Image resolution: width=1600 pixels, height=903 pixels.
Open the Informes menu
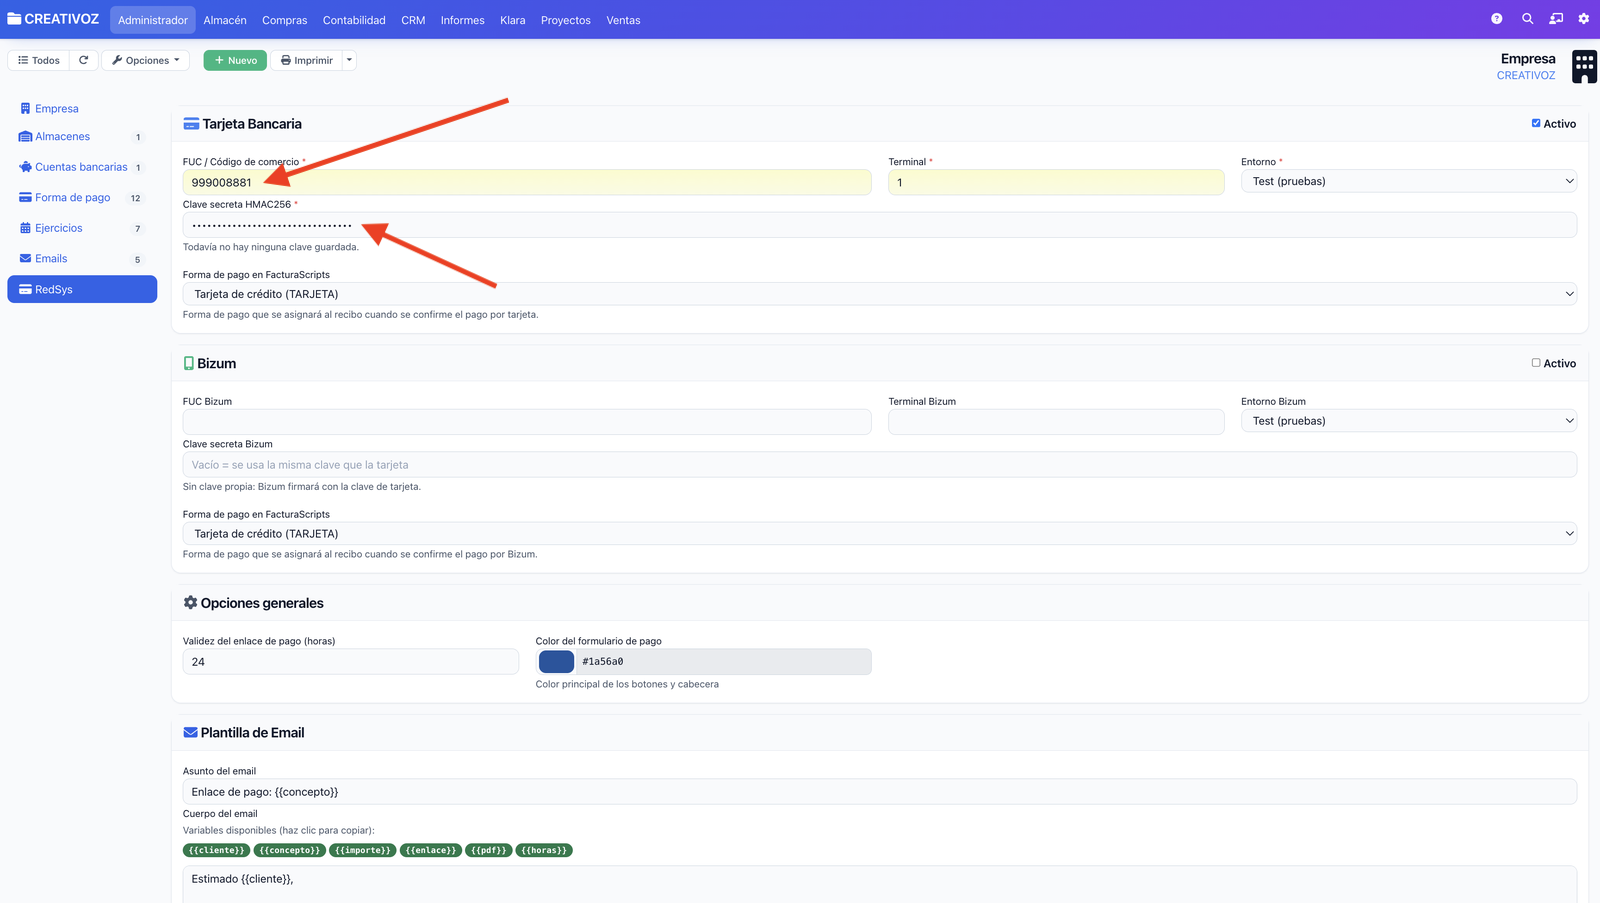[x=462, y=20]
